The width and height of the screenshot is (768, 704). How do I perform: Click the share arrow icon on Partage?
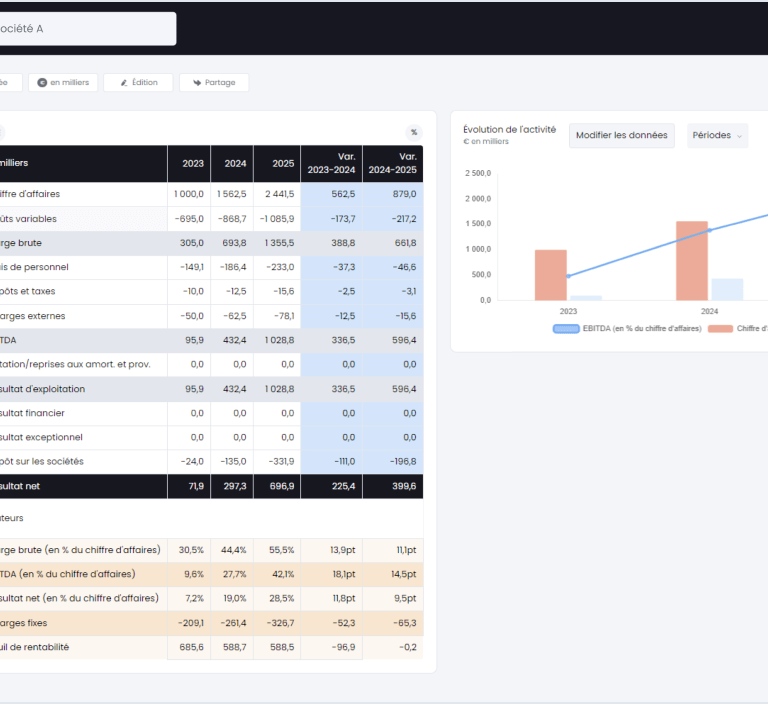pos(197,83)
